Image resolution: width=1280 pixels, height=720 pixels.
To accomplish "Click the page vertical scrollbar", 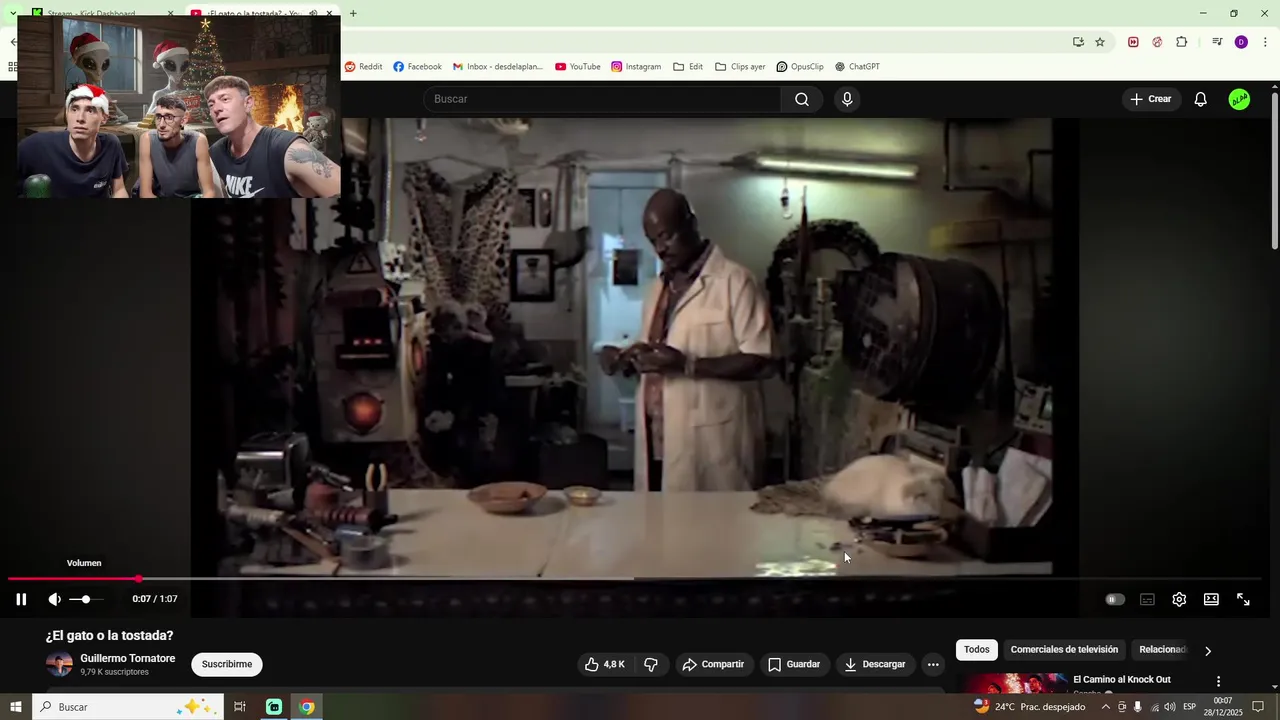I will 1274,170.
